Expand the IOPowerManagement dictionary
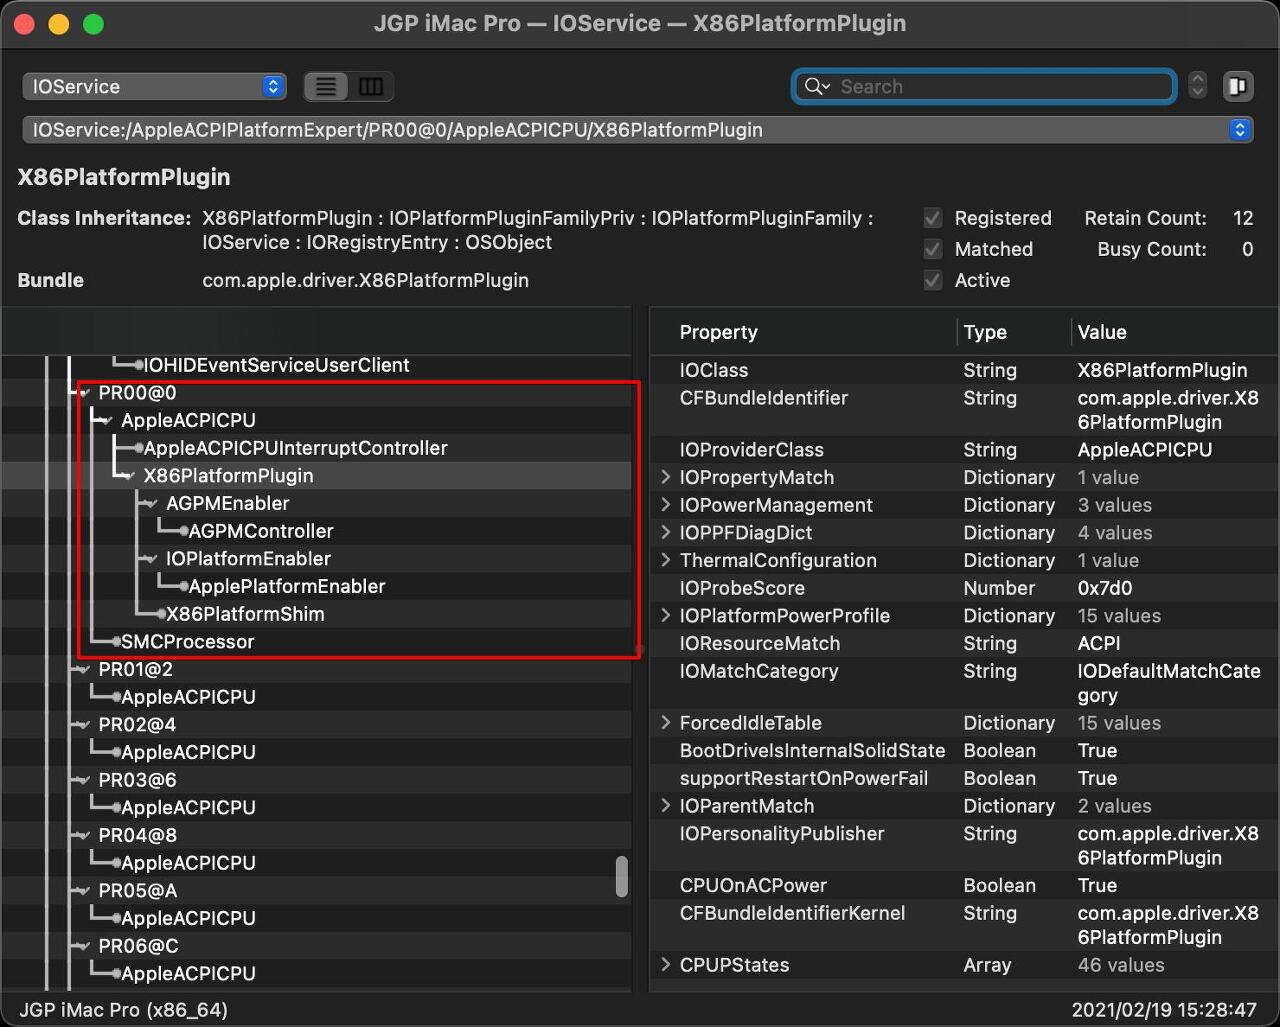 coord(666,505)
